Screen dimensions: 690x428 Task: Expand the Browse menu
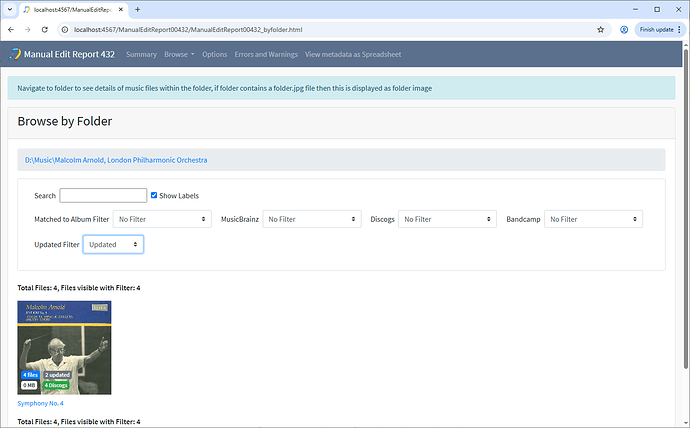pos(179,54)
